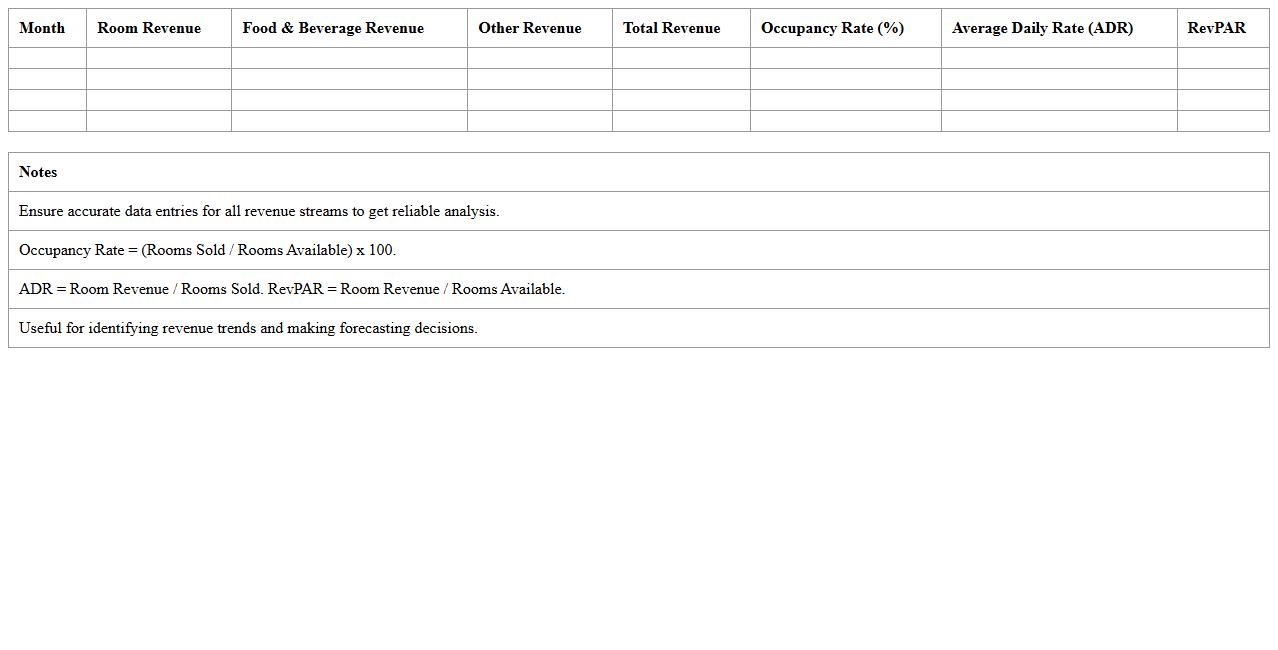Select the Other Revenue column header
The height and width of the screenshot is (650, 1278).
529,28
